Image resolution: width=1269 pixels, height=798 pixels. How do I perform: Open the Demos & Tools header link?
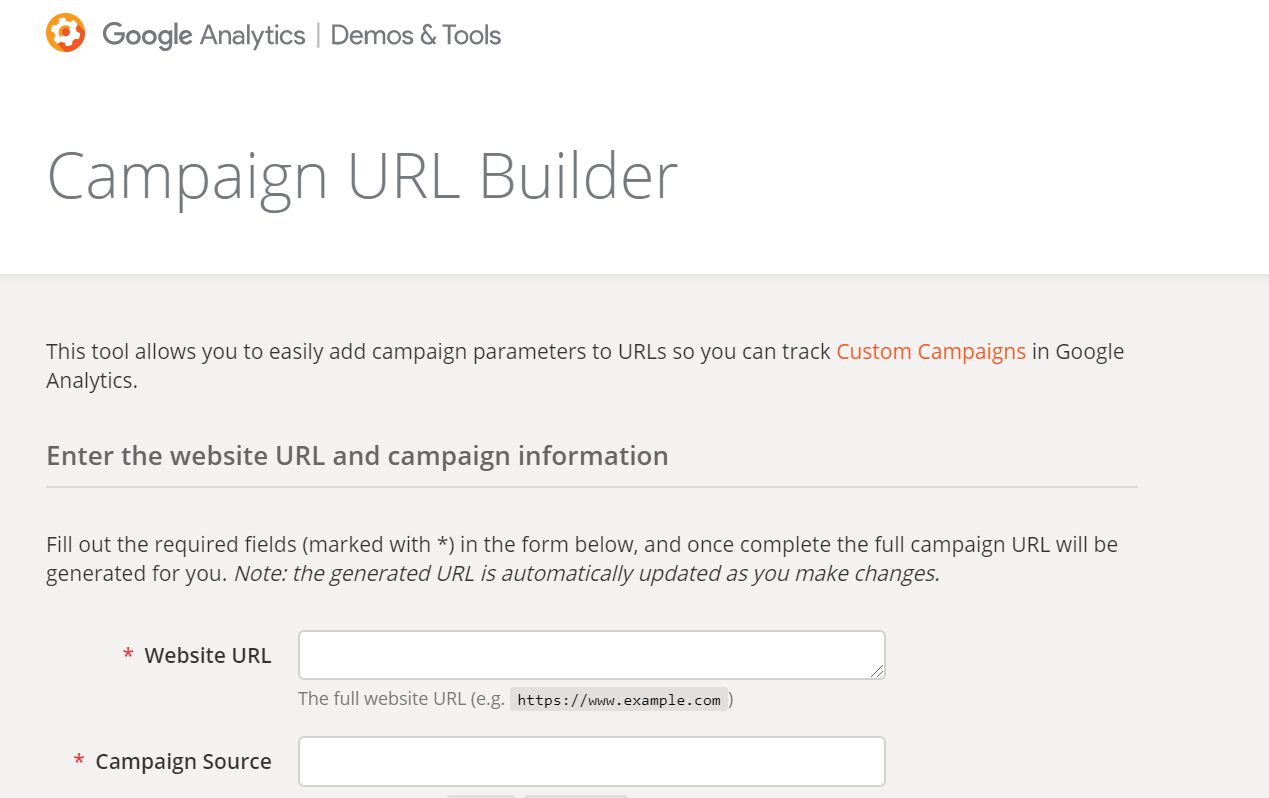[415, 35]
